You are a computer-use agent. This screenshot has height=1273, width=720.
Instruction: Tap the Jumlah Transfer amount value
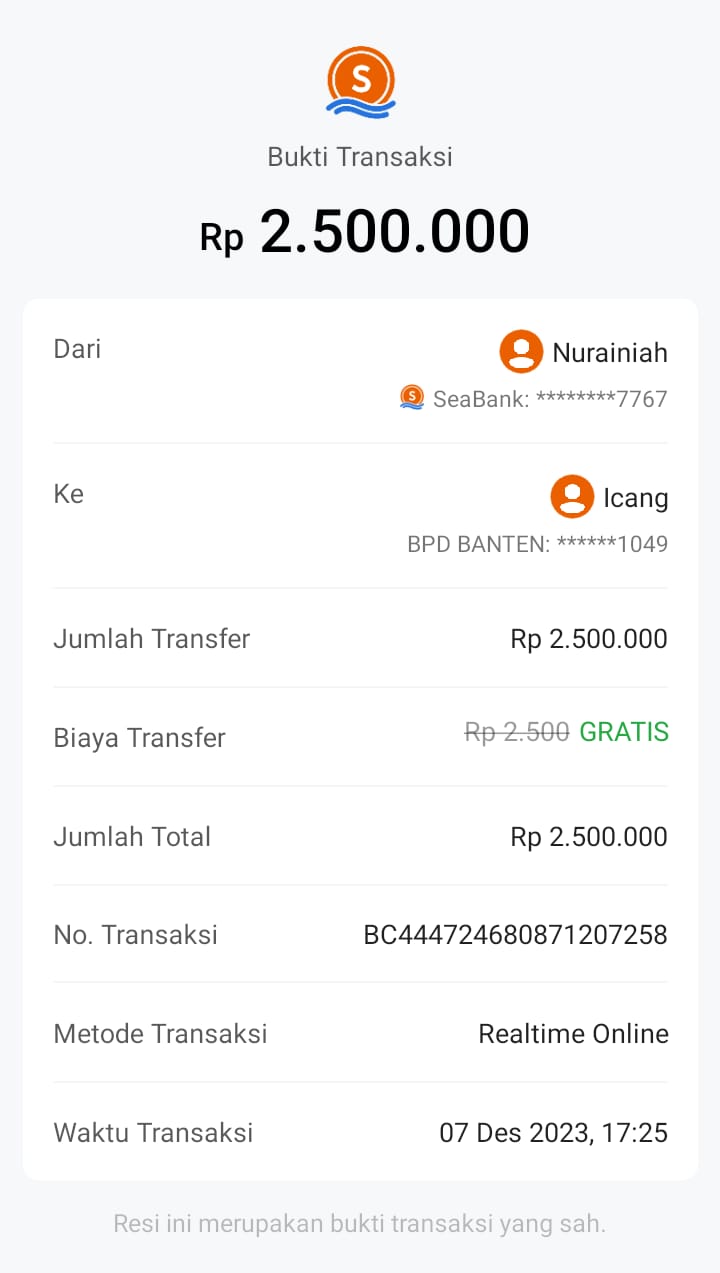(x=588, y=639)
